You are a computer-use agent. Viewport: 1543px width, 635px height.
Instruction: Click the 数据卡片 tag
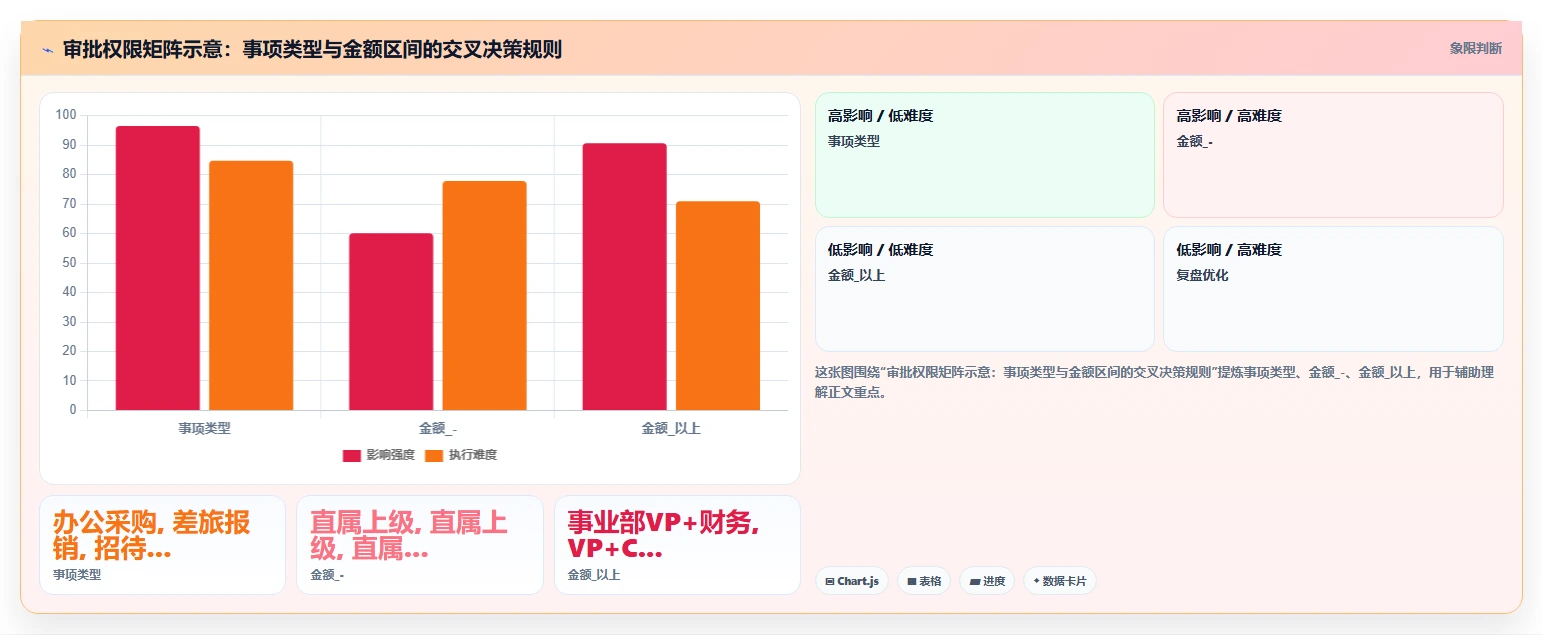pos(1060,581)
